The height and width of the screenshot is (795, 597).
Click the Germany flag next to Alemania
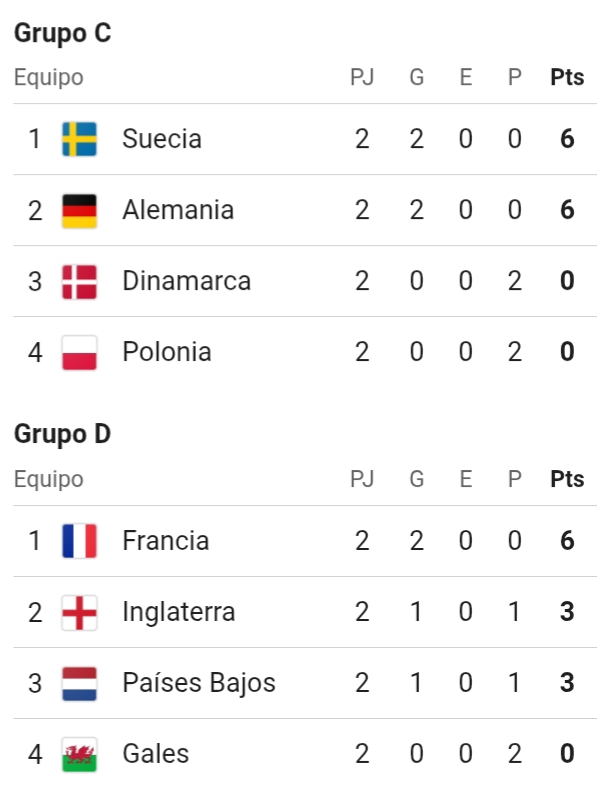point(79,210)
